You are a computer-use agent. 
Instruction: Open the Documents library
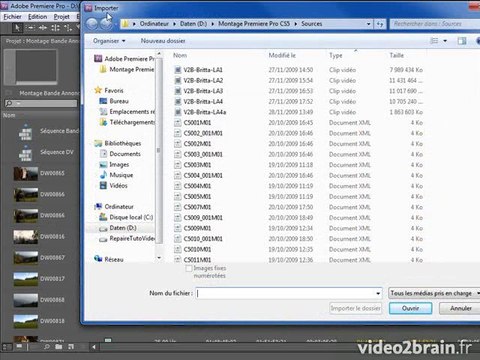120,154
